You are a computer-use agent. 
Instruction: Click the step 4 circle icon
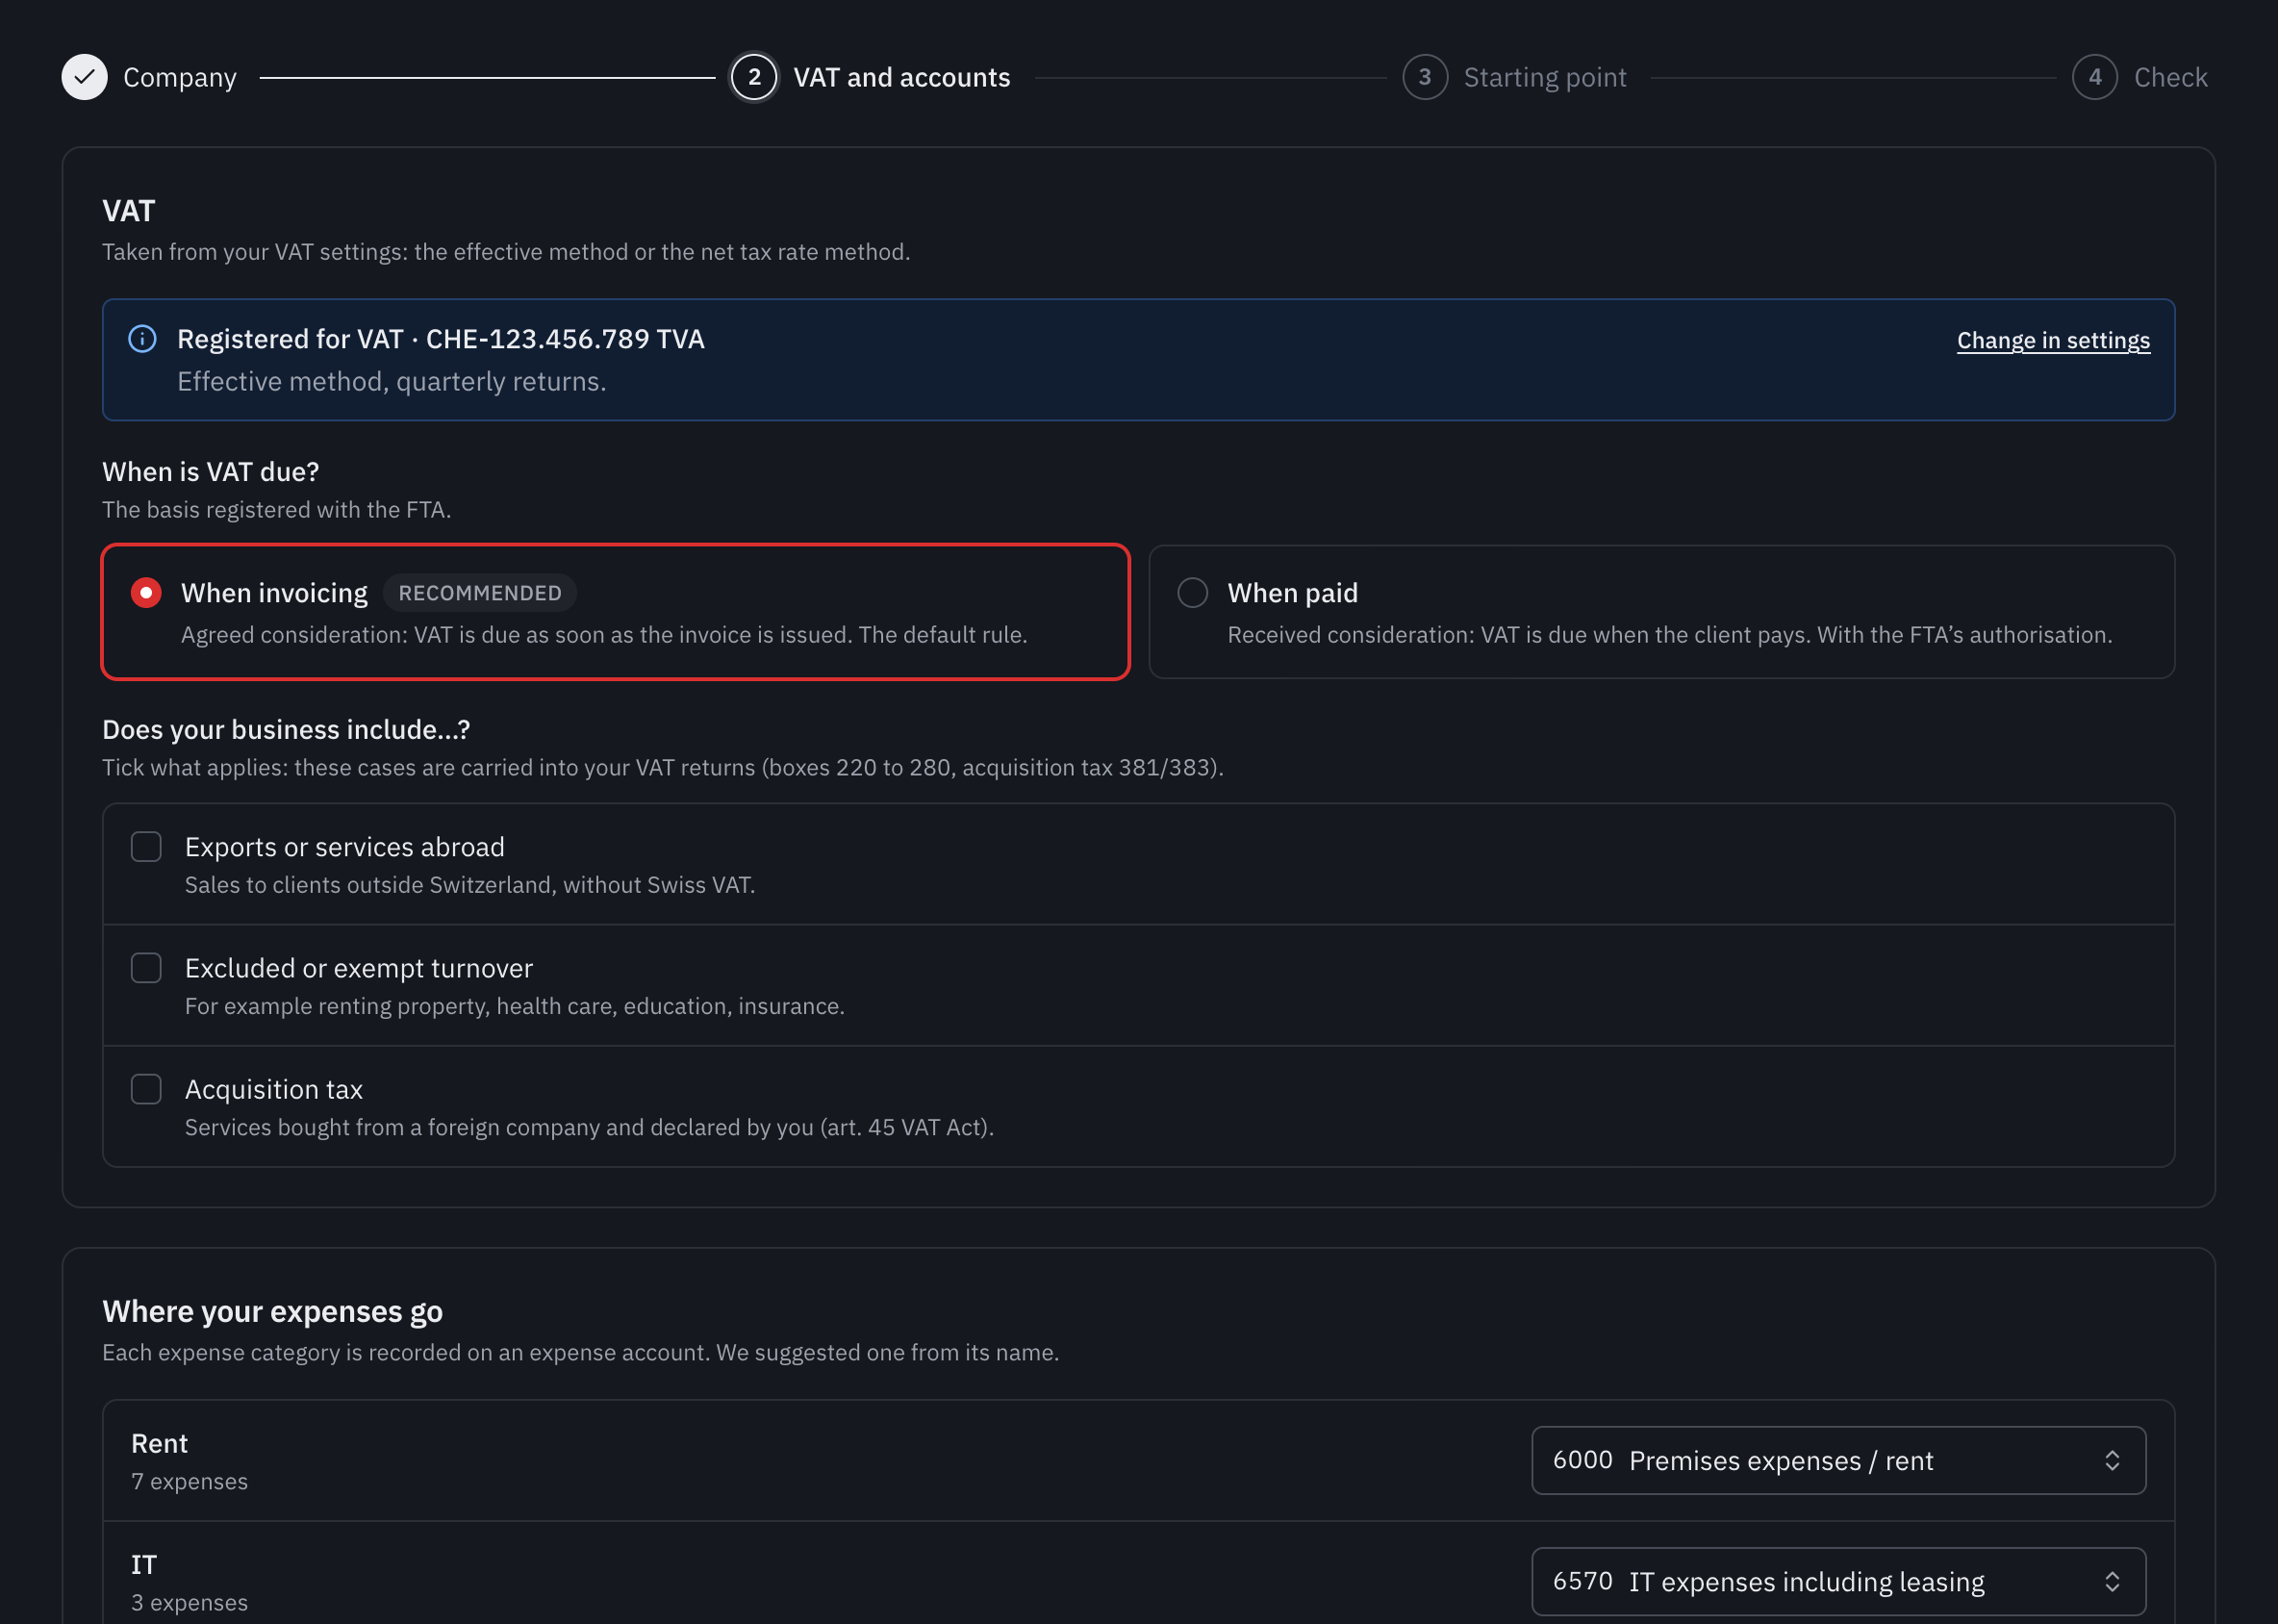tap(2095, 77)
